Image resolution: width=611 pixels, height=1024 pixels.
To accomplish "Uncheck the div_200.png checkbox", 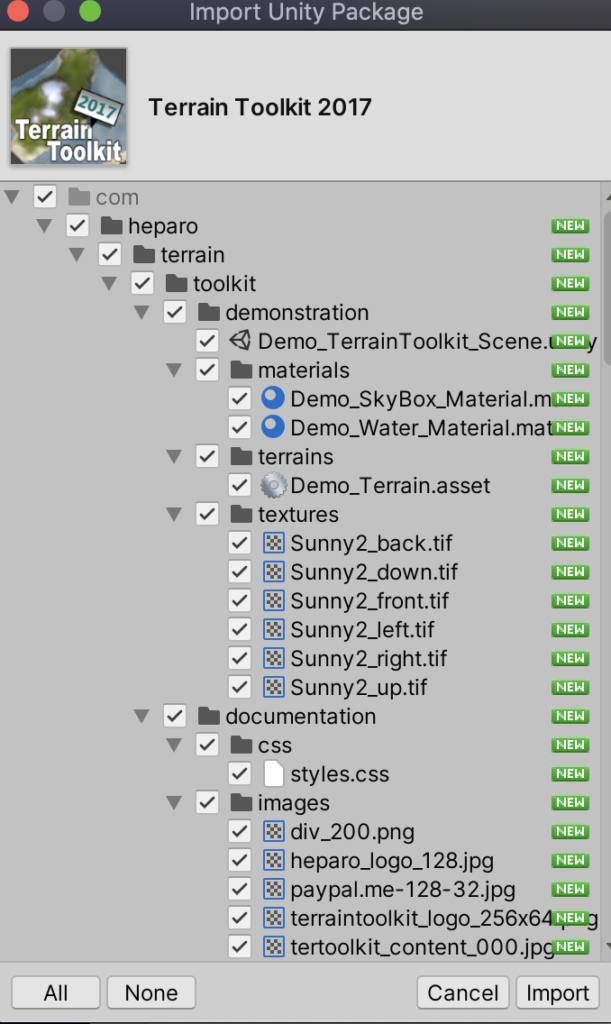I will click(x=239, y=832).
